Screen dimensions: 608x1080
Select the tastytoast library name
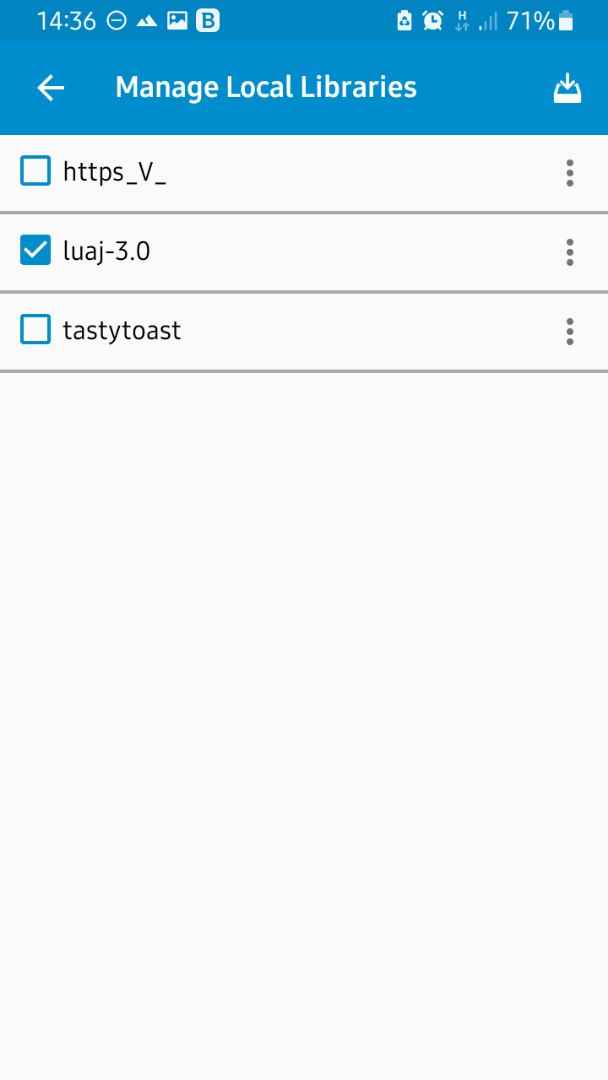(122, 331)
